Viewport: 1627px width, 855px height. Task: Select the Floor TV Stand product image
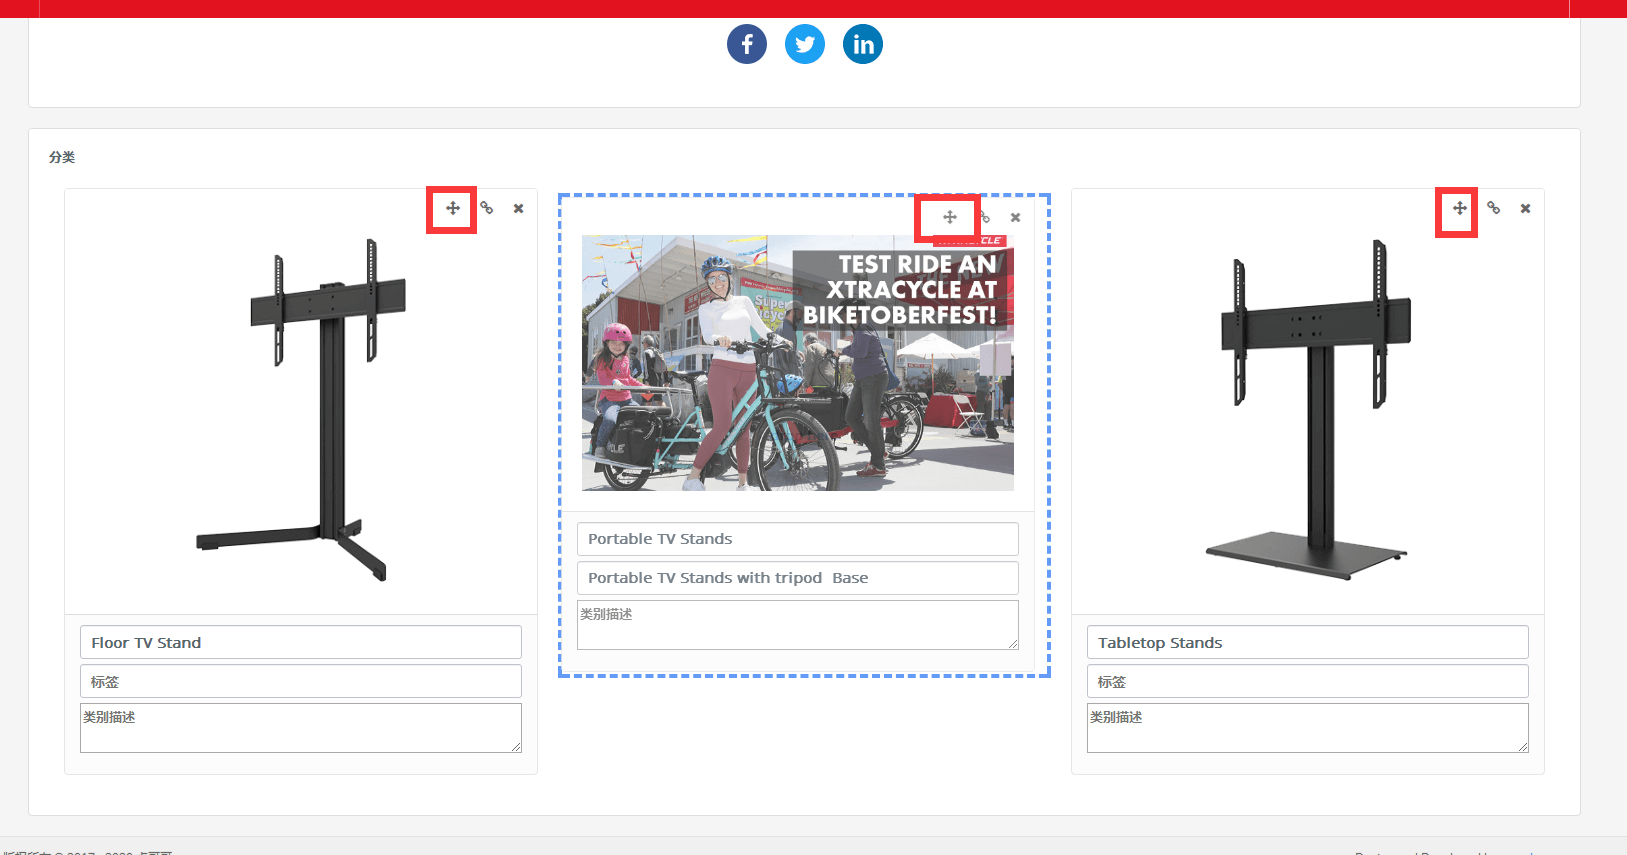tap(301, 410)
